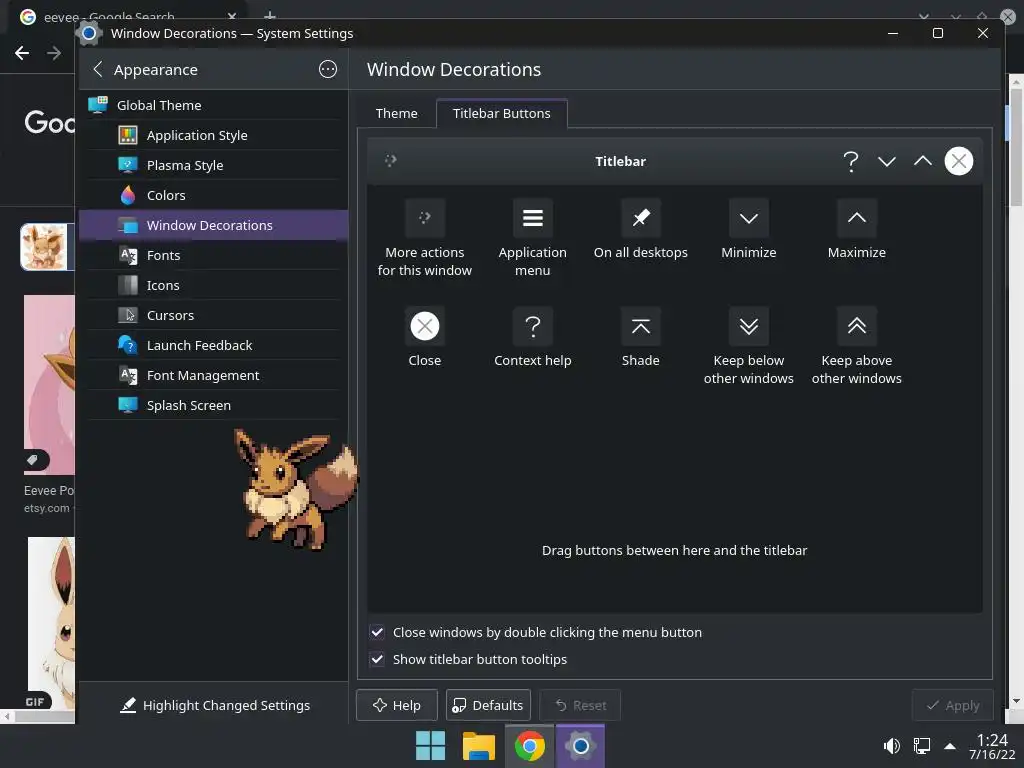
Task: Click the up chevron in Titlebar preview
Action: [x=922, y=161]
